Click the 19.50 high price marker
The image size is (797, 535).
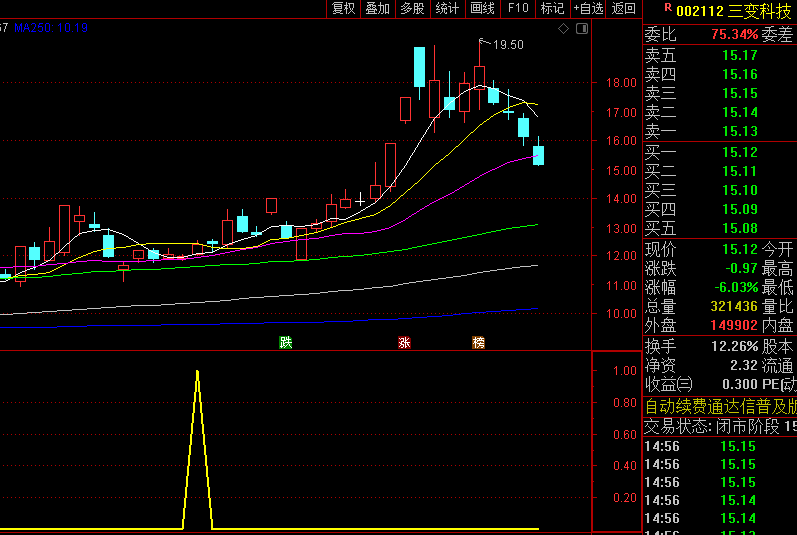tap(508, 45)
